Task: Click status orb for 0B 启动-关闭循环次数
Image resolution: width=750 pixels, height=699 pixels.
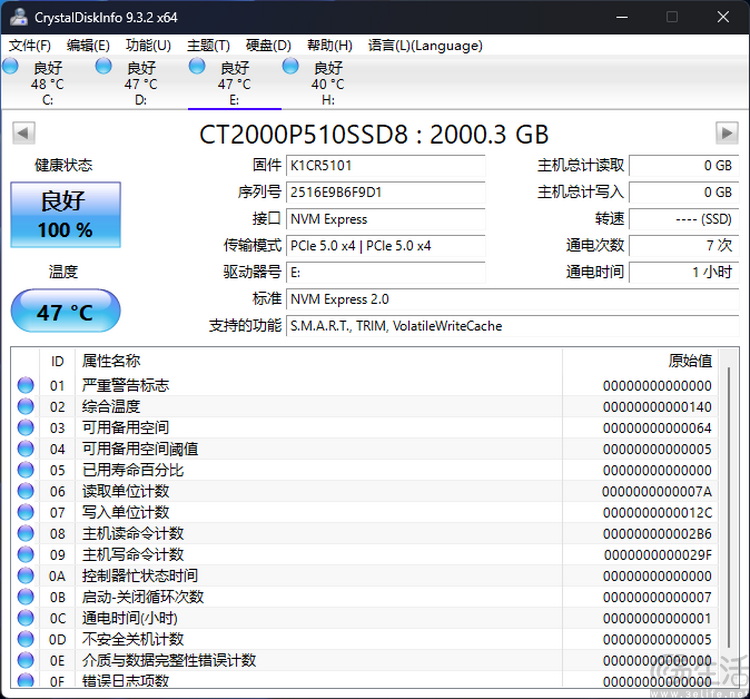Action: click(x=25, y=597)
